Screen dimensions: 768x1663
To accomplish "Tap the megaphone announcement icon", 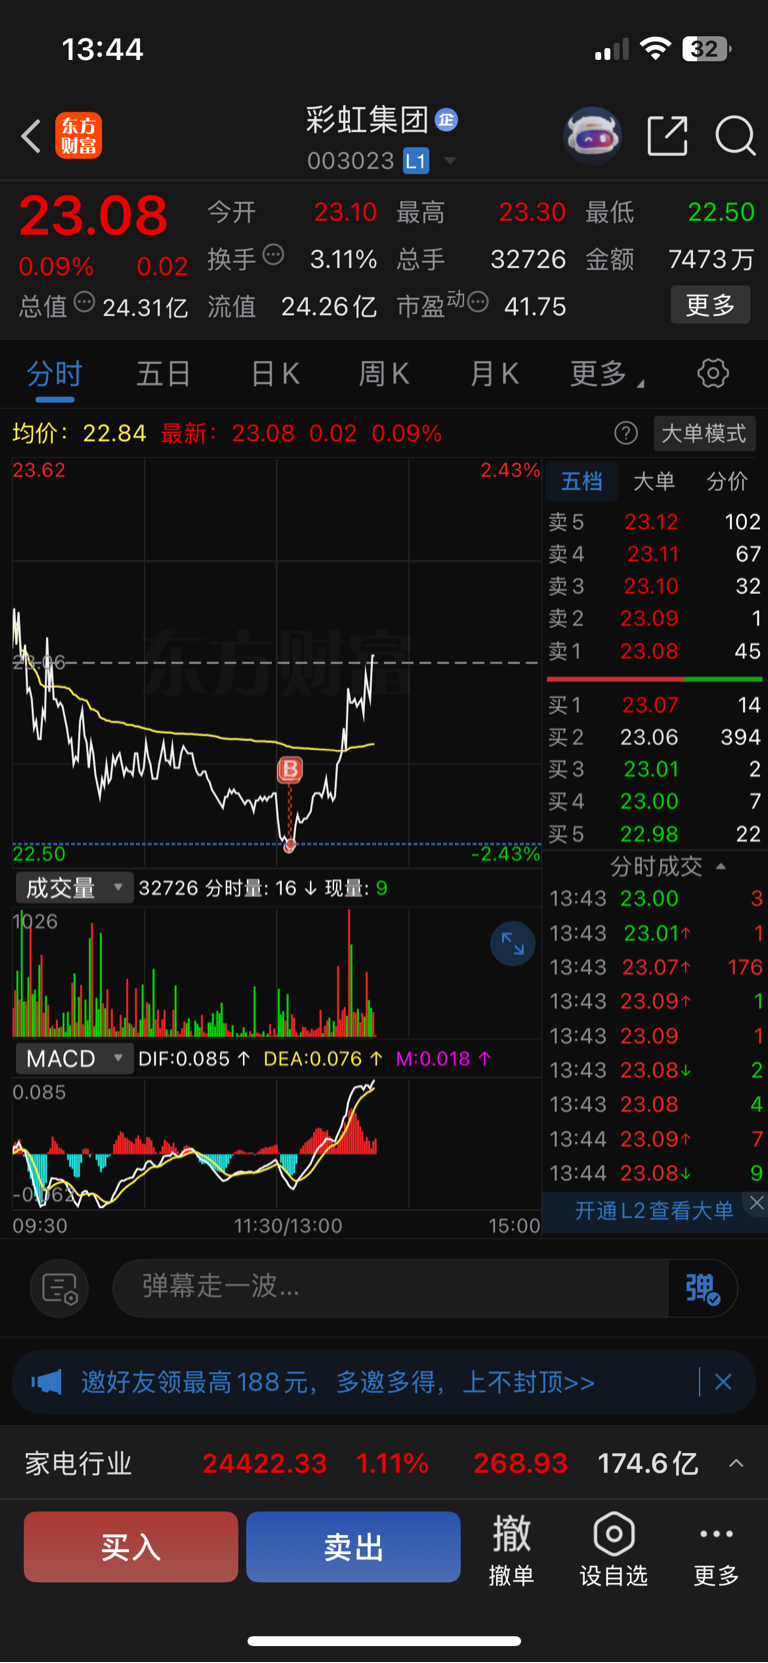I will coord(46,1382).
